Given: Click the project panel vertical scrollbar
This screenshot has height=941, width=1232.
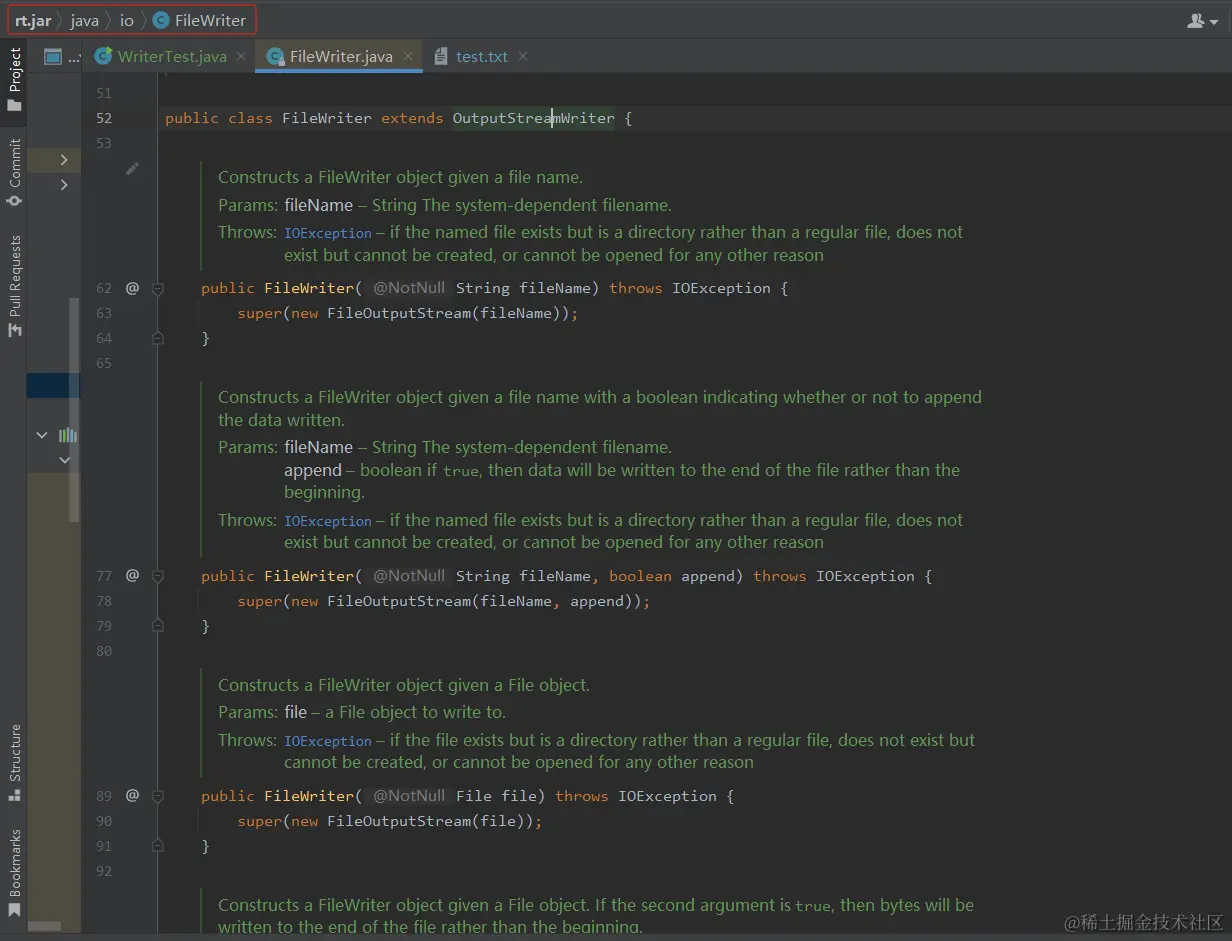Looking at the screenshot, I should (x=74, y=410).
